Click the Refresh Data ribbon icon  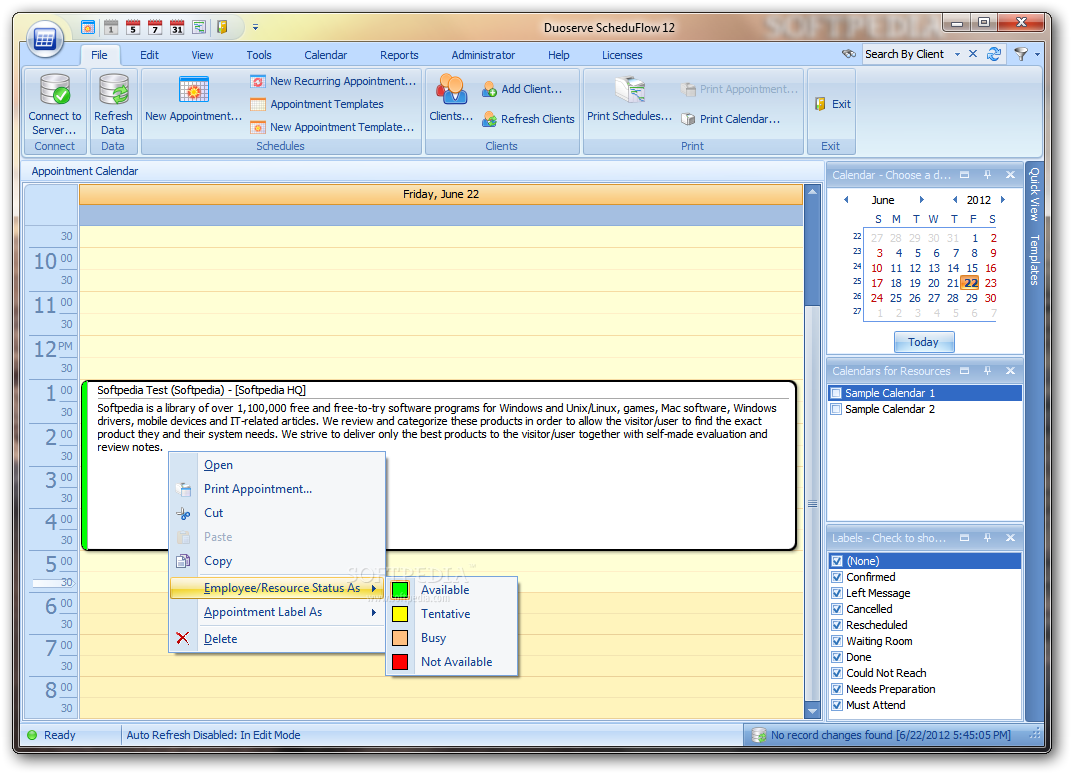pyautogui.click(x=113, y=105)
